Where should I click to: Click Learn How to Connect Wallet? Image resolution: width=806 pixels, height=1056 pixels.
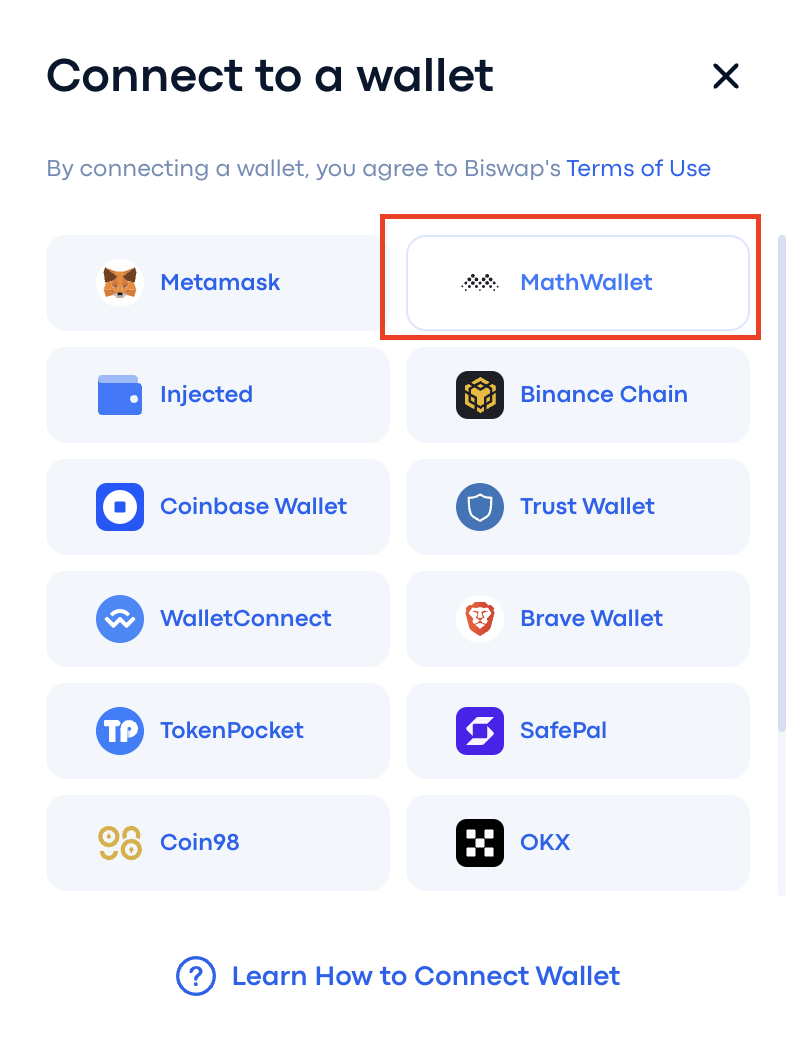click(427, 976)
